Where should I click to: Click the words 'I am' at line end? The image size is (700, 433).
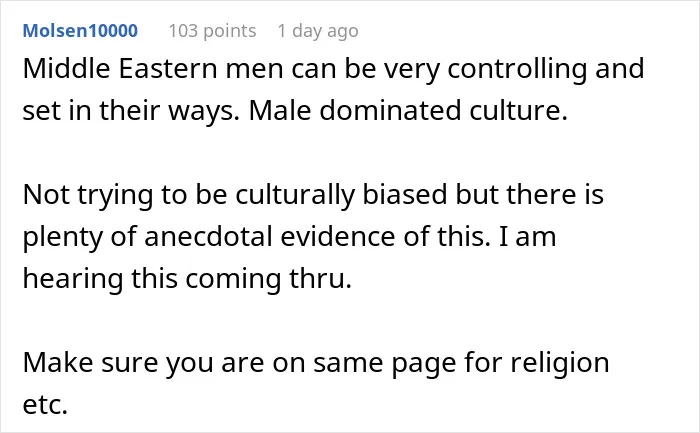(527, 236)
